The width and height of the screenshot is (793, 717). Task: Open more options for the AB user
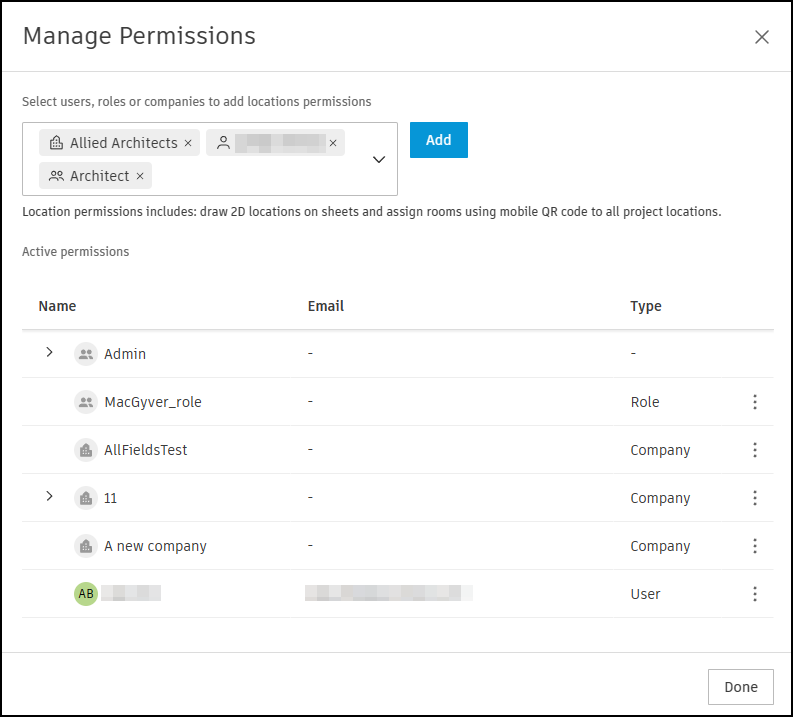(755, 594)
